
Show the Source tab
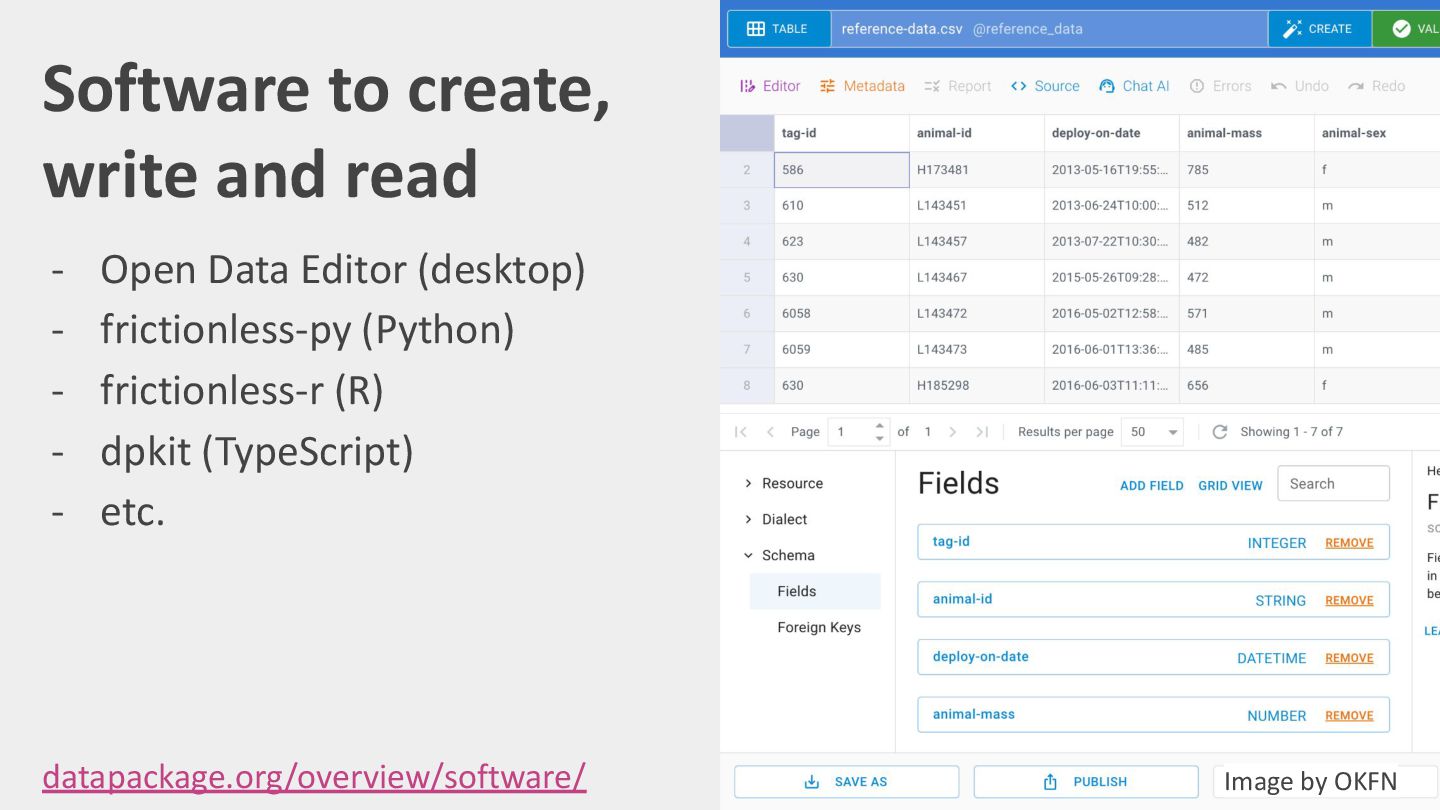[x=1045, y=86]
